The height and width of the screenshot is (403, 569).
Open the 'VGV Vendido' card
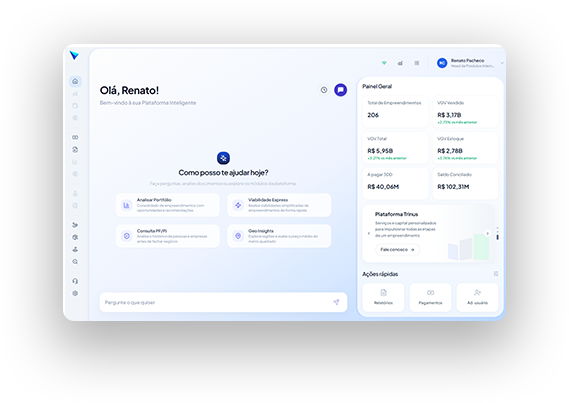click(466, 112)
